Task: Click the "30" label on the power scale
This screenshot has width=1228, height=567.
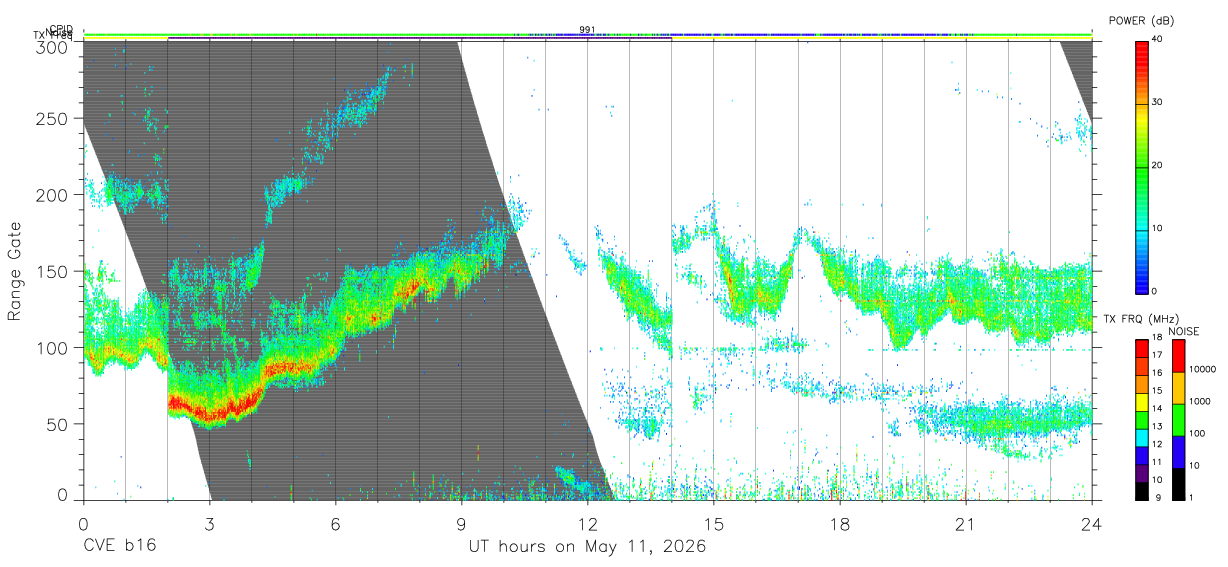Action: coord(1158,103)
